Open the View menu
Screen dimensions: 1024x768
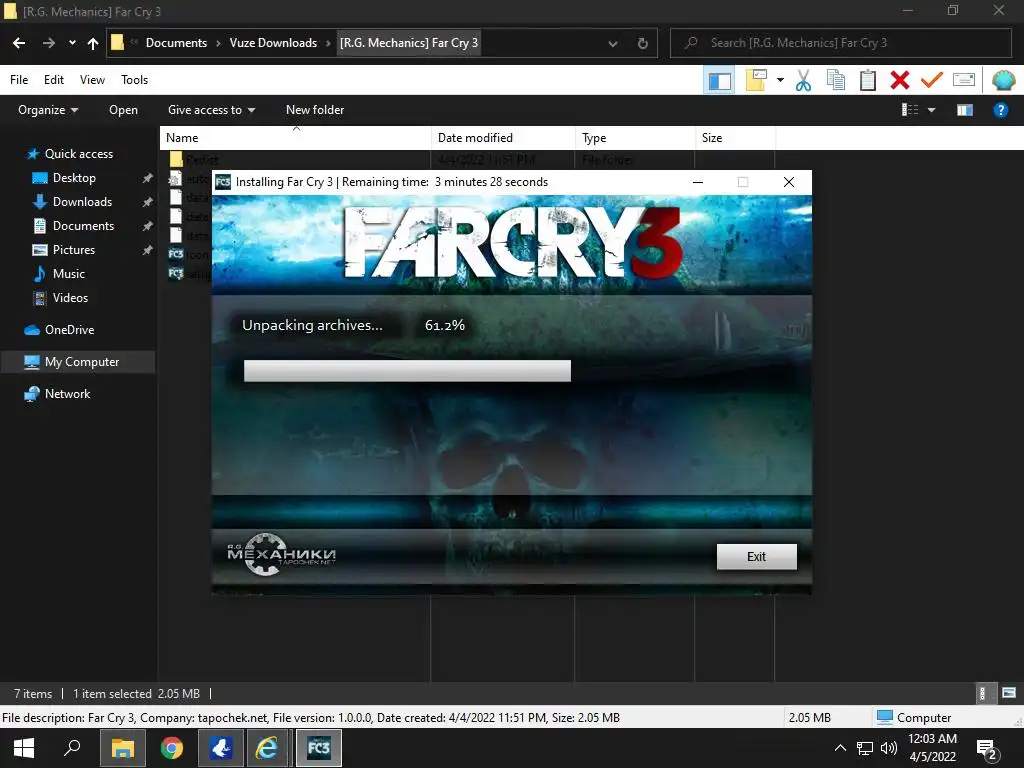pos(92,80)
